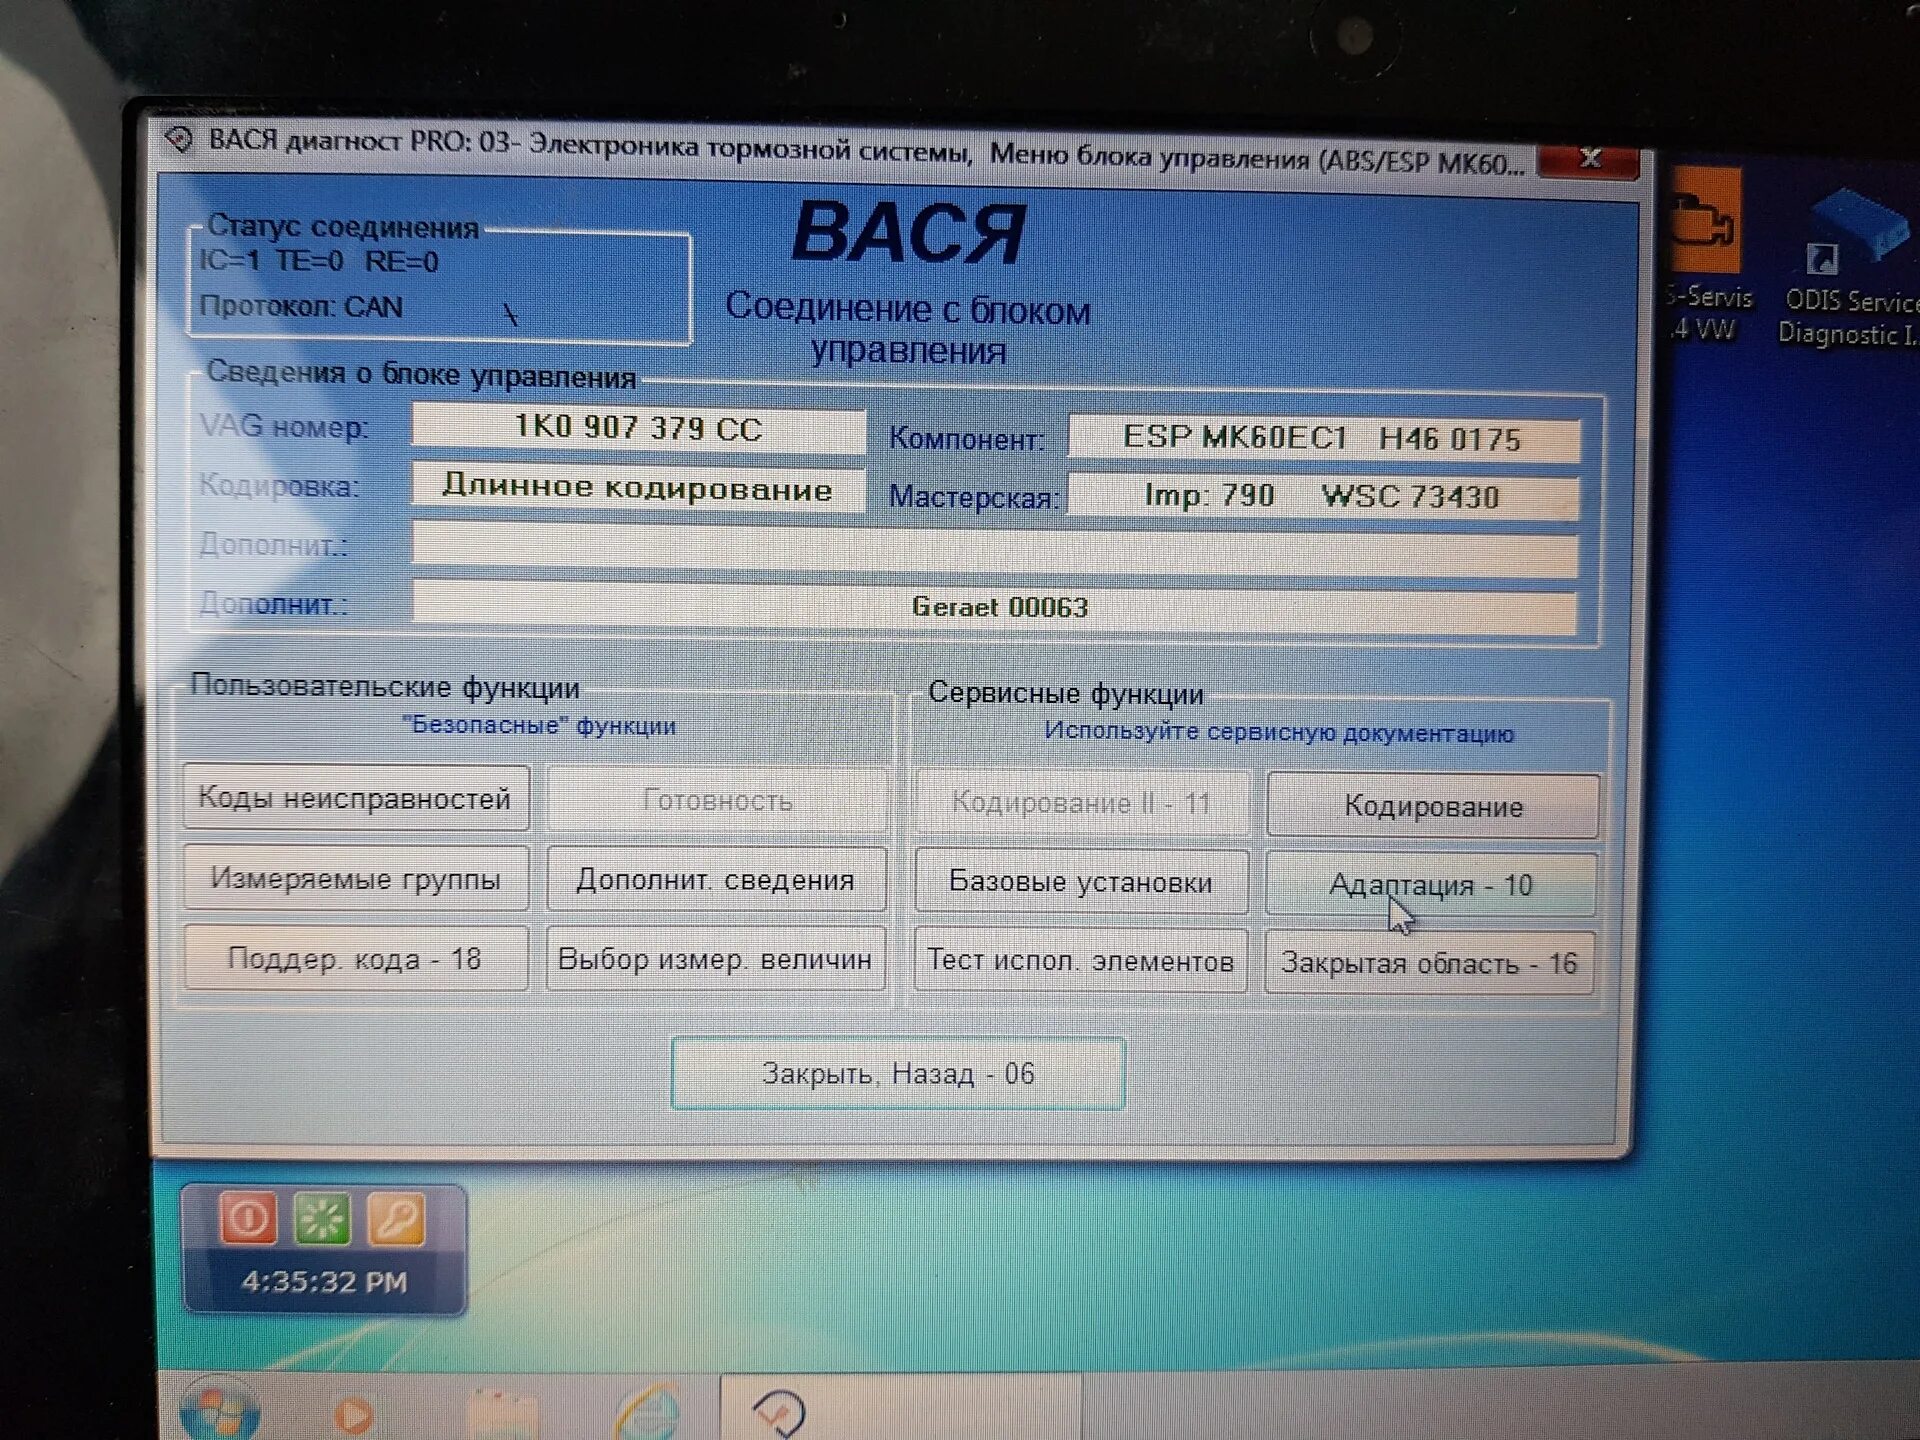This screenshot has width=1920, height=1440.
Task: Open the Windows Start menu orb
Action: pyautogui.click(x=220, y=1412)
